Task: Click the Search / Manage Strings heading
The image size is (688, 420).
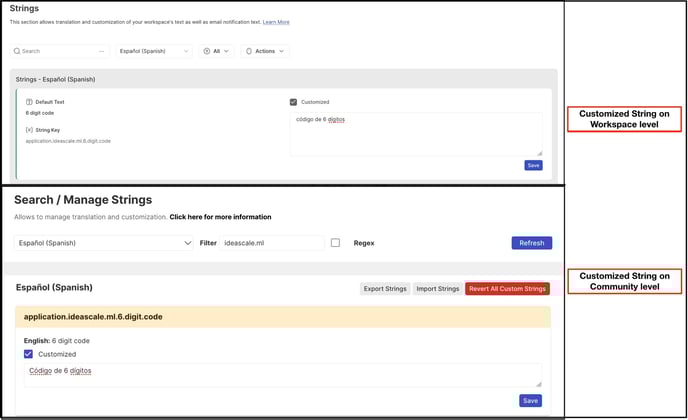Action: pyautogui.click(x=83, y=200)
